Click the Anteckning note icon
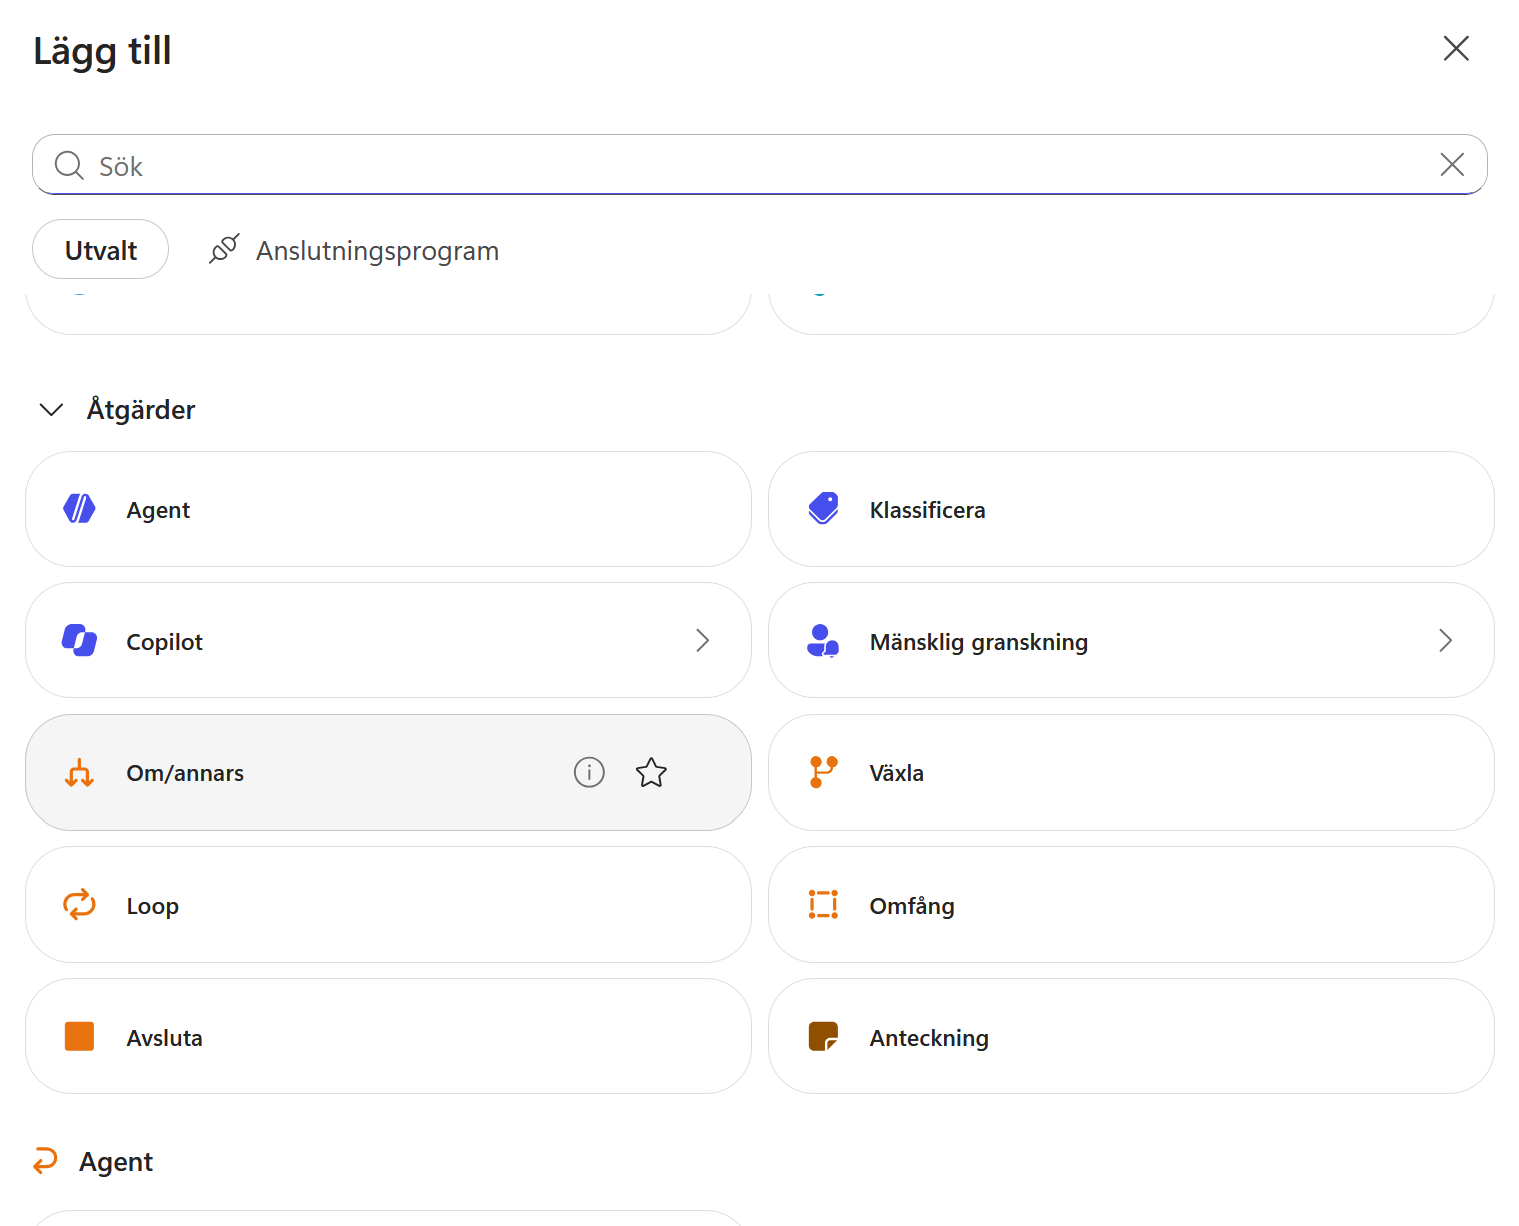 pyautogui.click(x=823, y=1037)
